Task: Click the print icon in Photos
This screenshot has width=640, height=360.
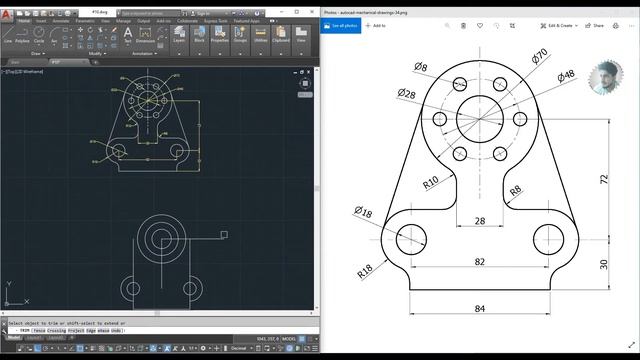Action: 616,26
